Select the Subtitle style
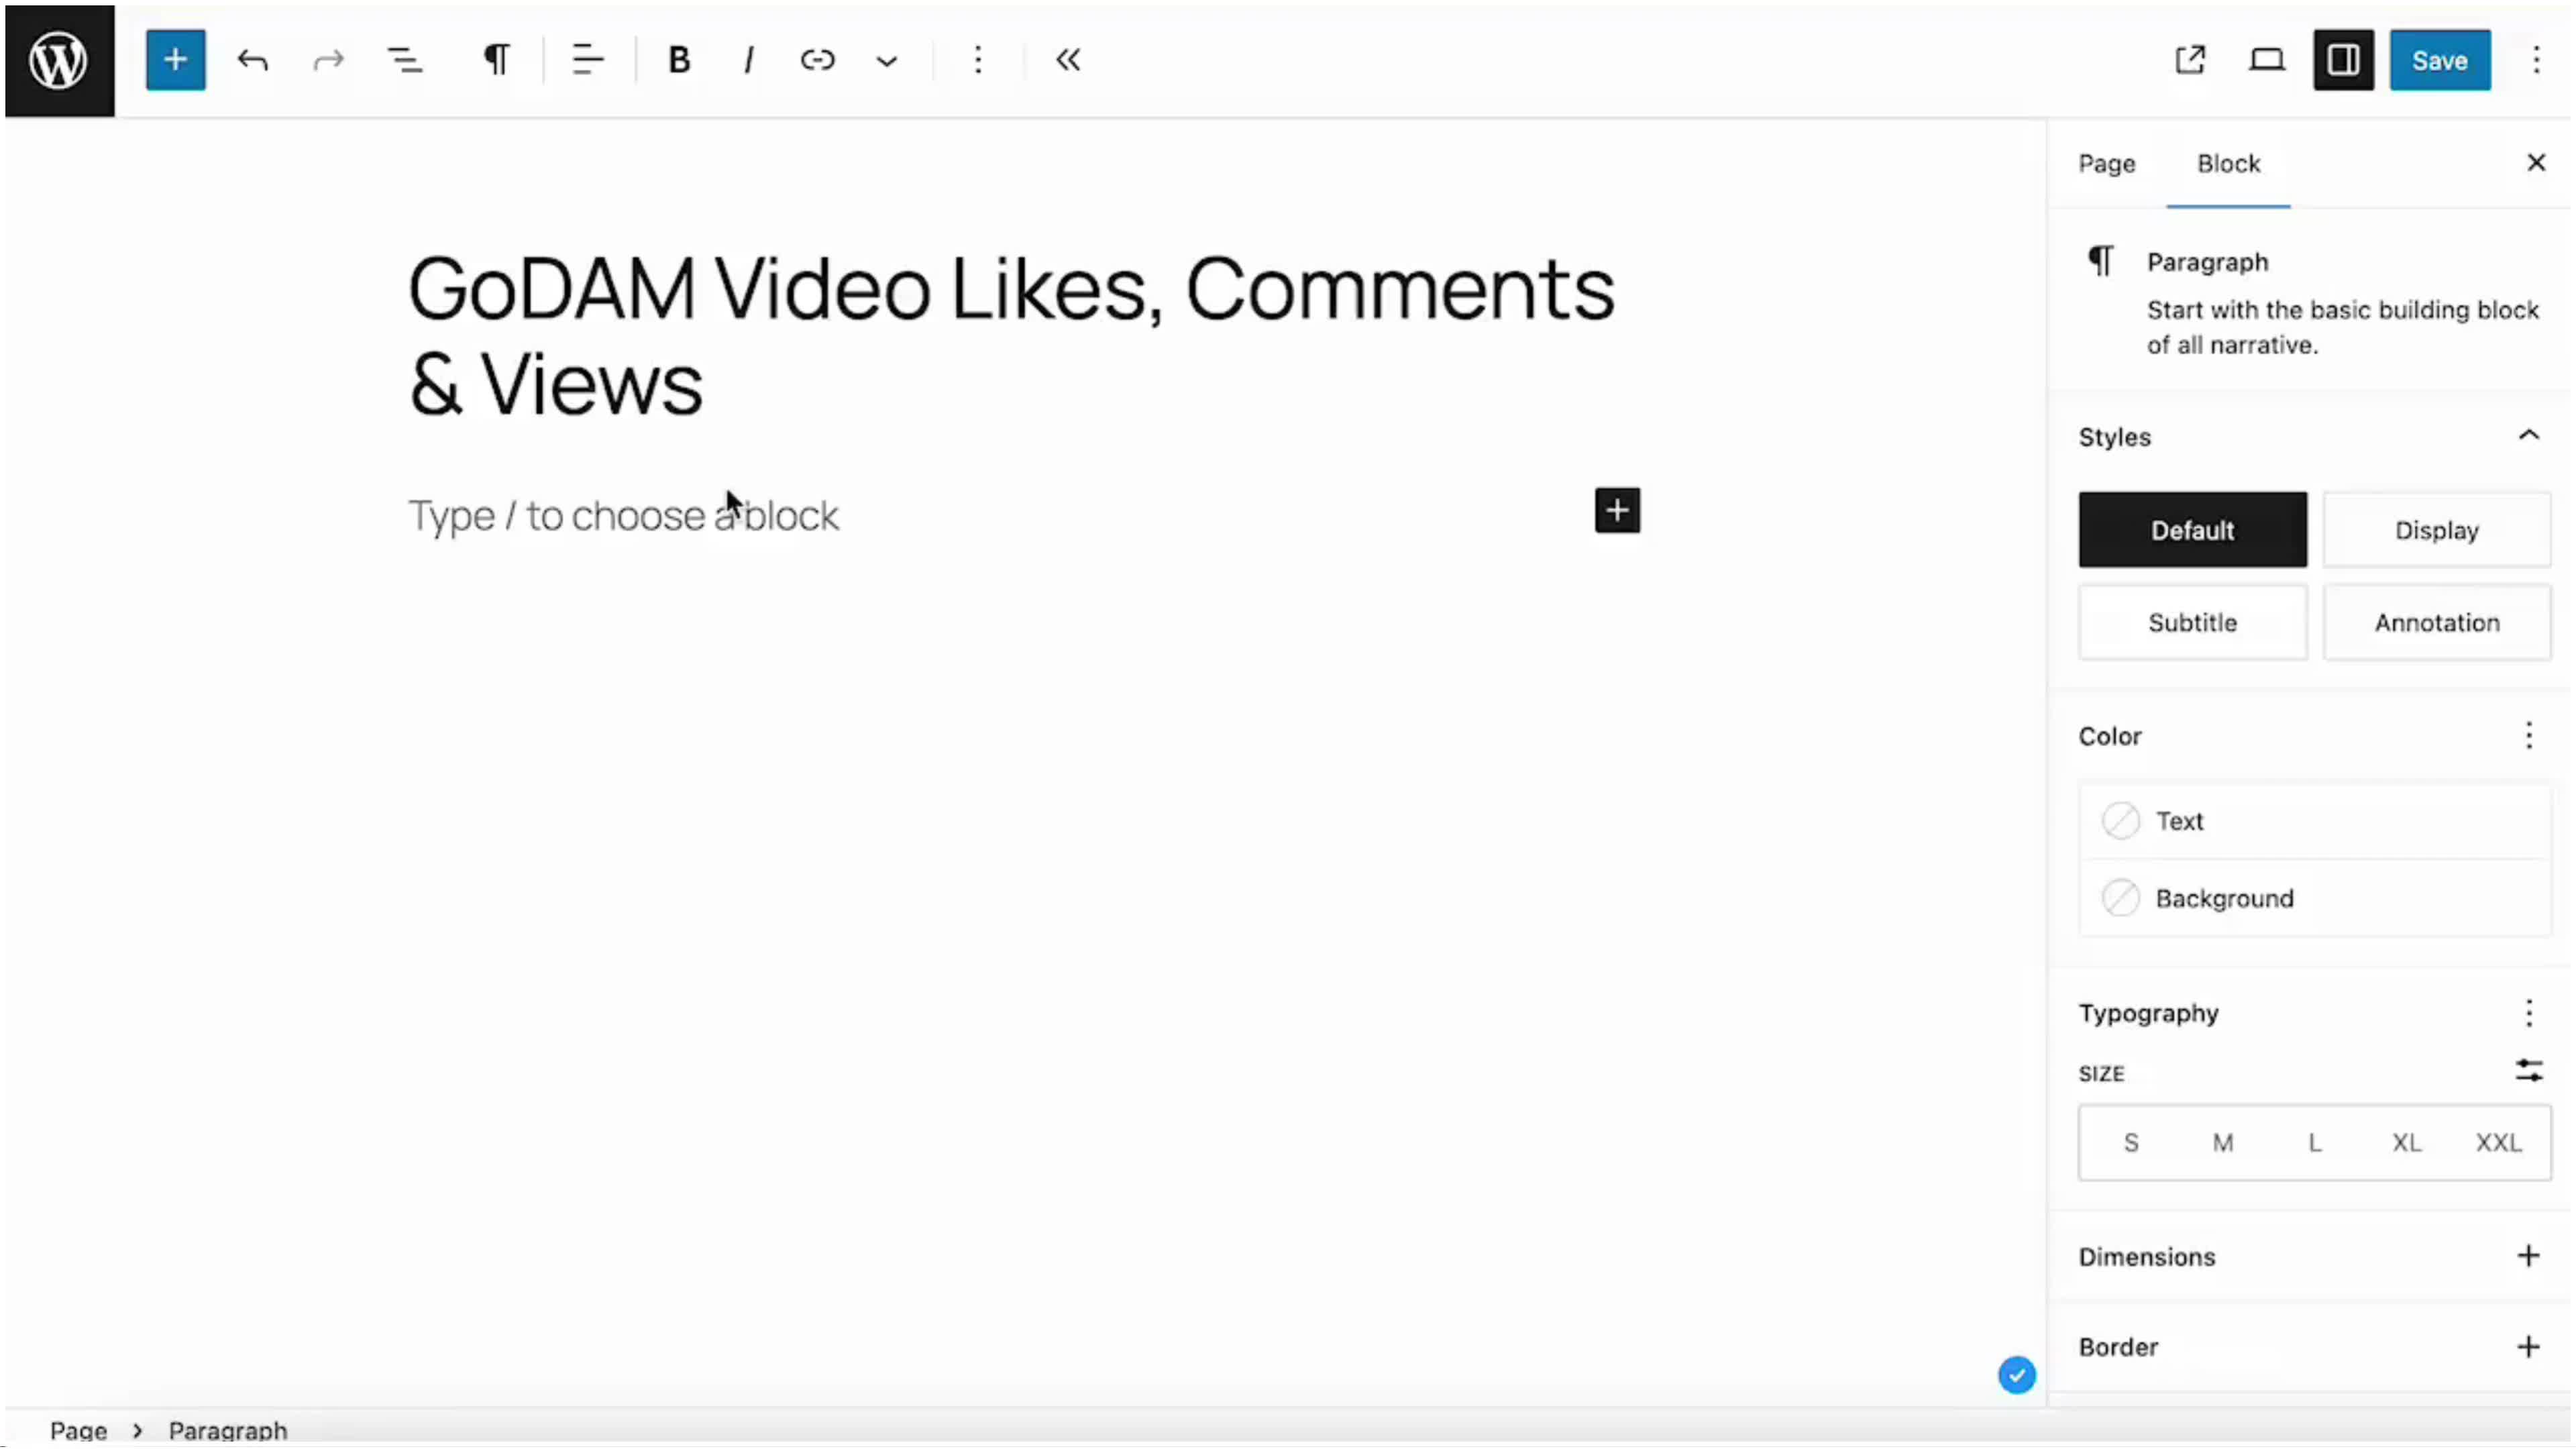Viewport: 2576px width, 1449px height. pos(2192,622)
